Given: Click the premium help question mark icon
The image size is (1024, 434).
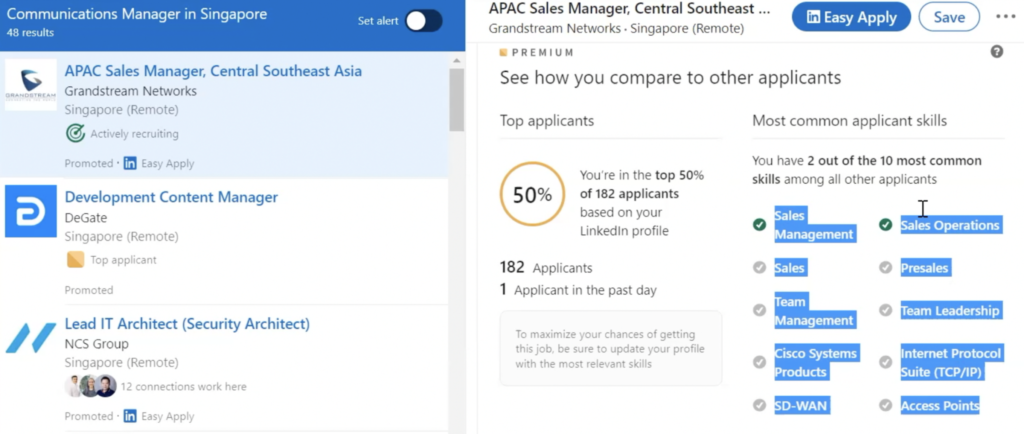Looking at the screenshot, I should [x=997, y=52].
